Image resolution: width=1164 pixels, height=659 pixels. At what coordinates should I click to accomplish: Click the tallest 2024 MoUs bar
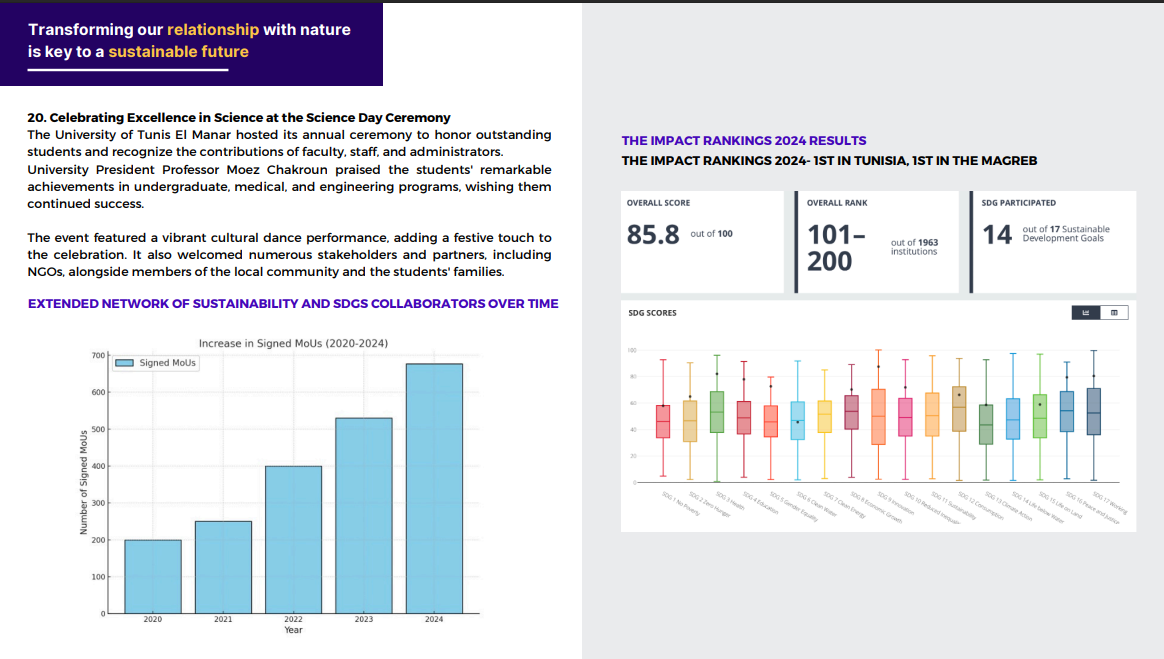tap(434, 488)
